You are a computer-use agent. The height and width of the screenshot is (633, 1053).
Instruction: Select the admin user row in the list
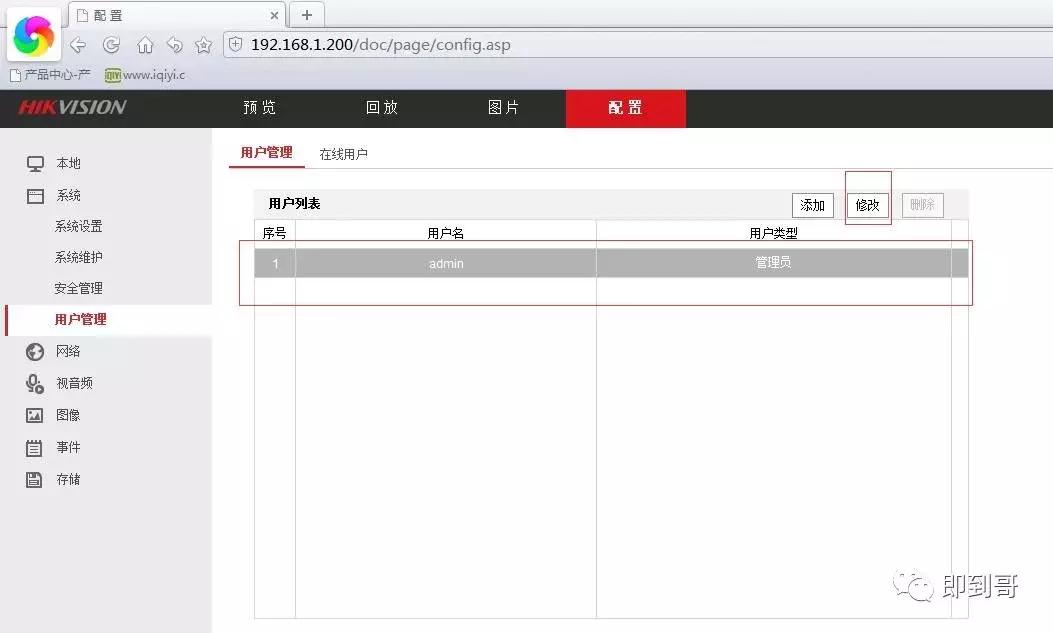[445, 263]
